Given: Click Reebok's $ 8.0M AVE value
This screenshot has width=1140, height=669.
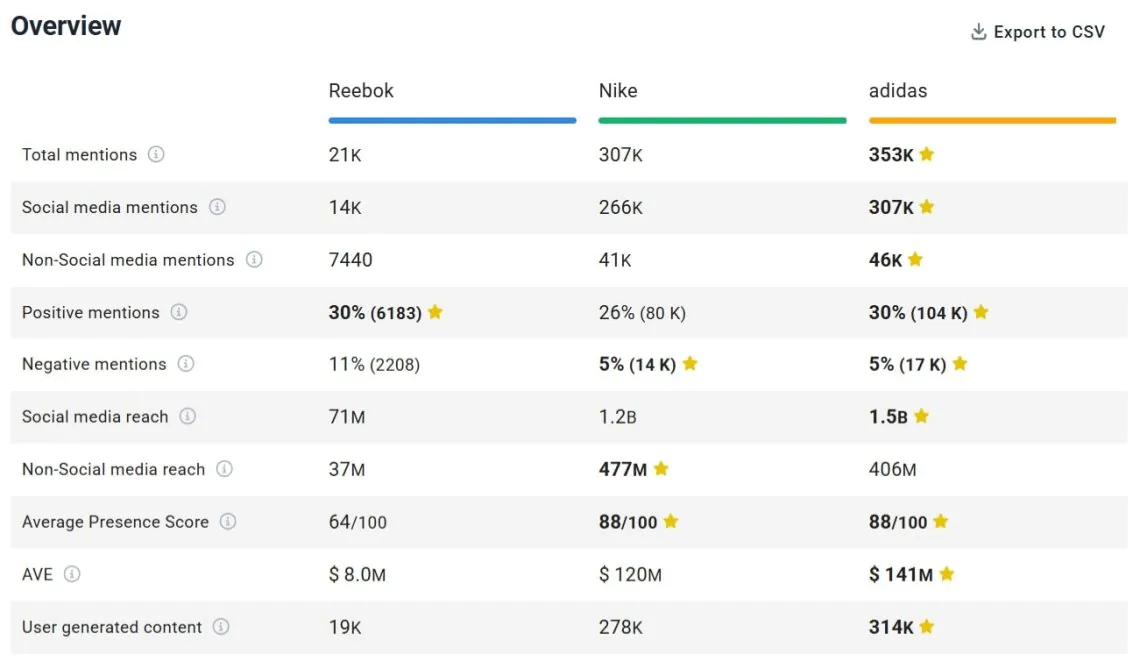Looking at the screenshot, I should 357,574.
